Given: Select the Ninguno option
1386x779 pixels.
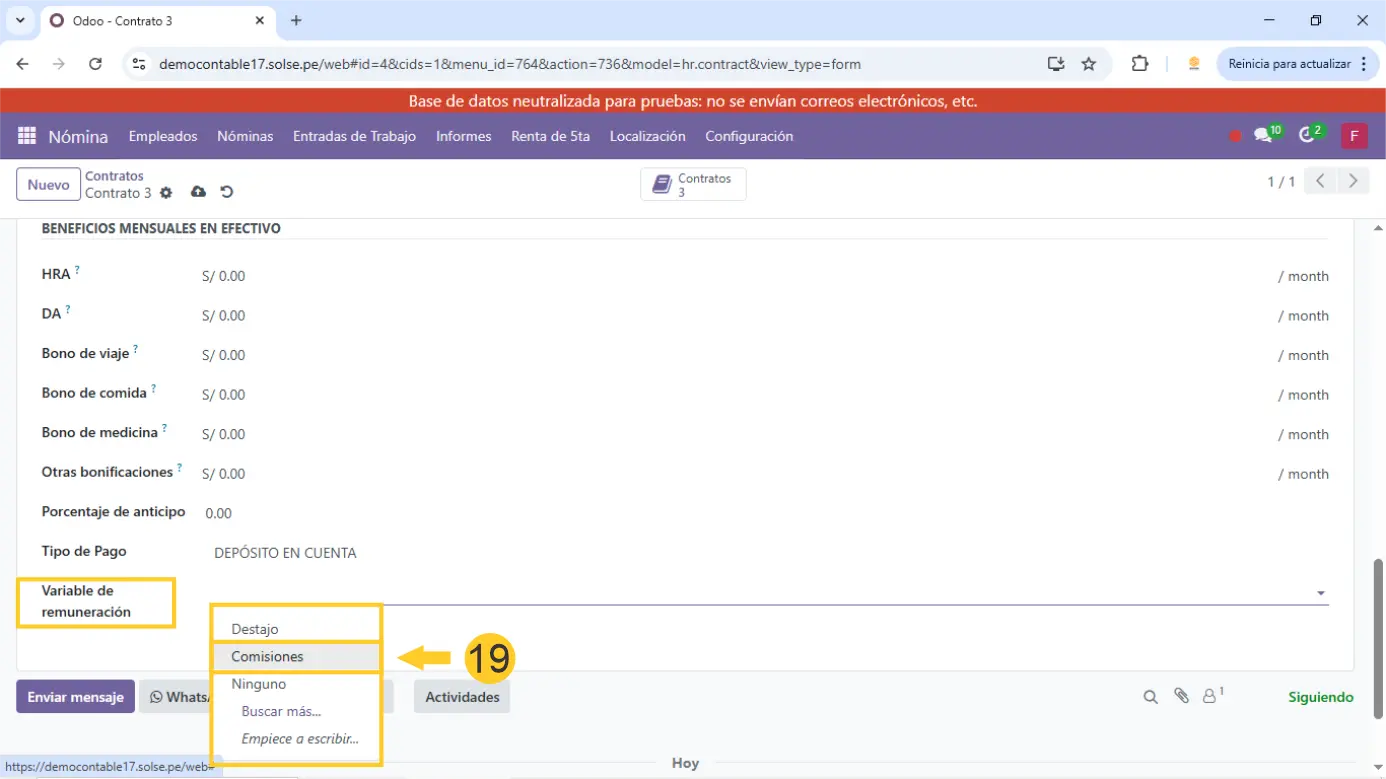Looking at the screenshot, I should (259, 684).
